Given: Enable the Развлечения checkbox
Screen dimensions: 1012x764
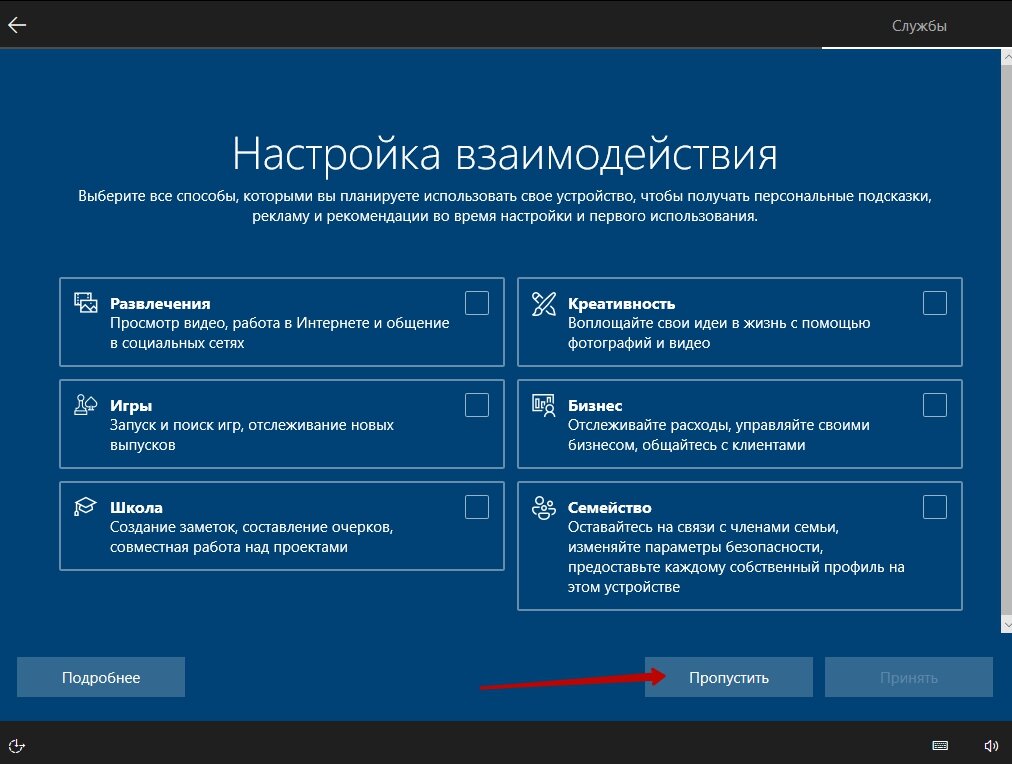Looking at the screenshot, I should coord(476,301).
